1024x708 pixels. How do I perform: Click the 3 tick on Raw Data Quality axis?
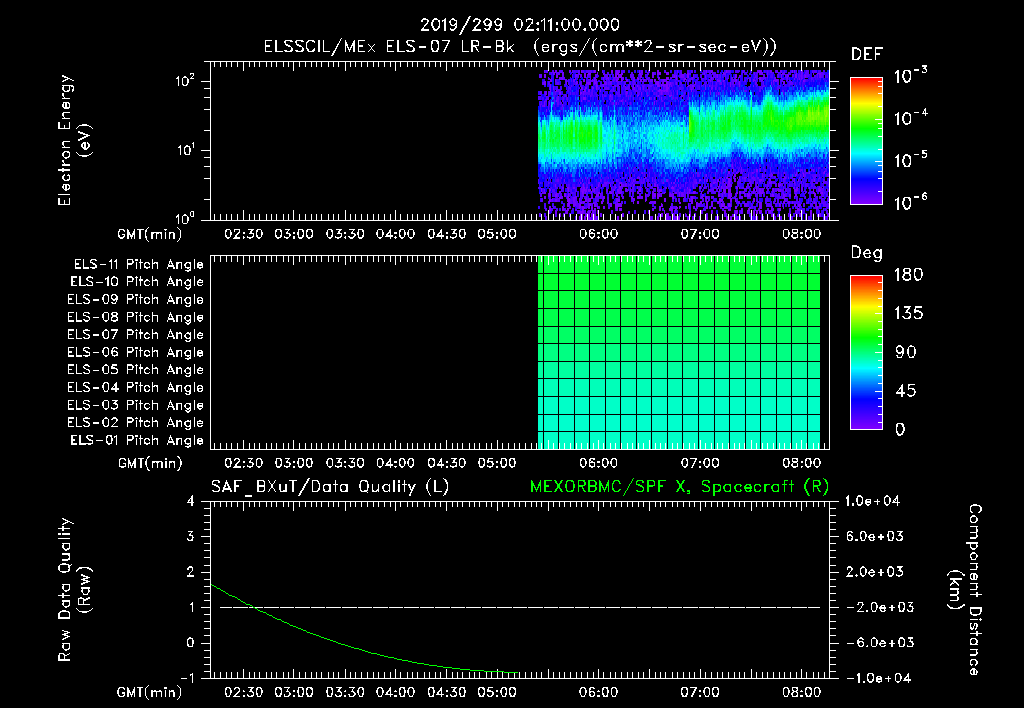click(191, 536)
